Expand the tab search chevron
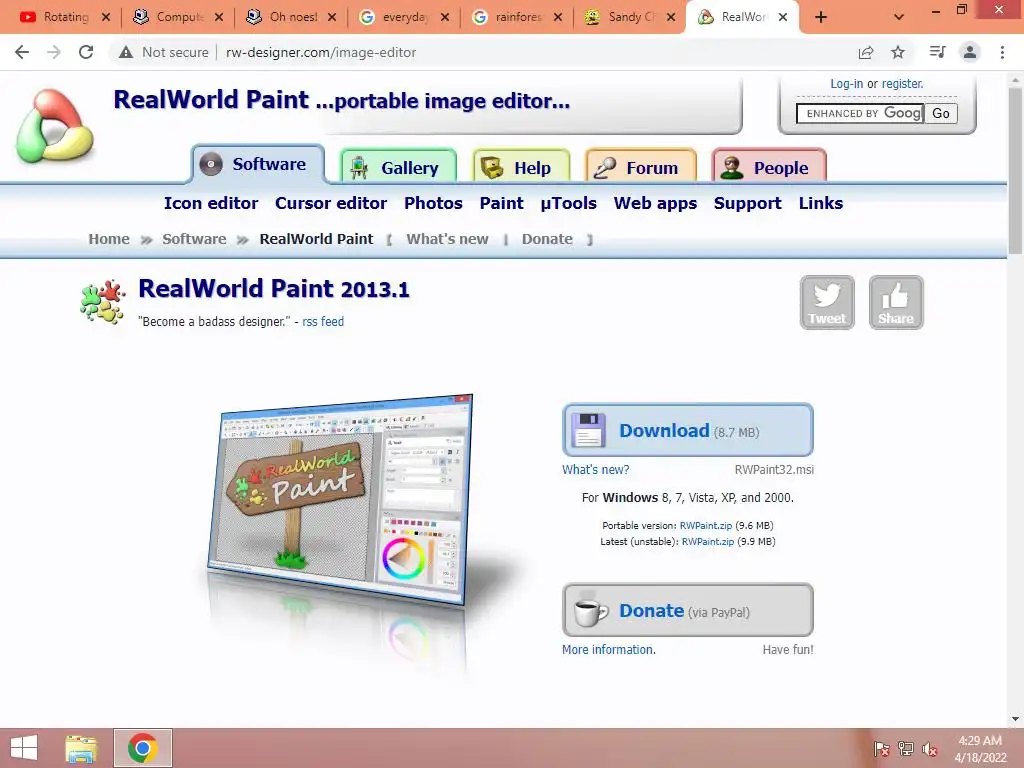 (899, 17)
